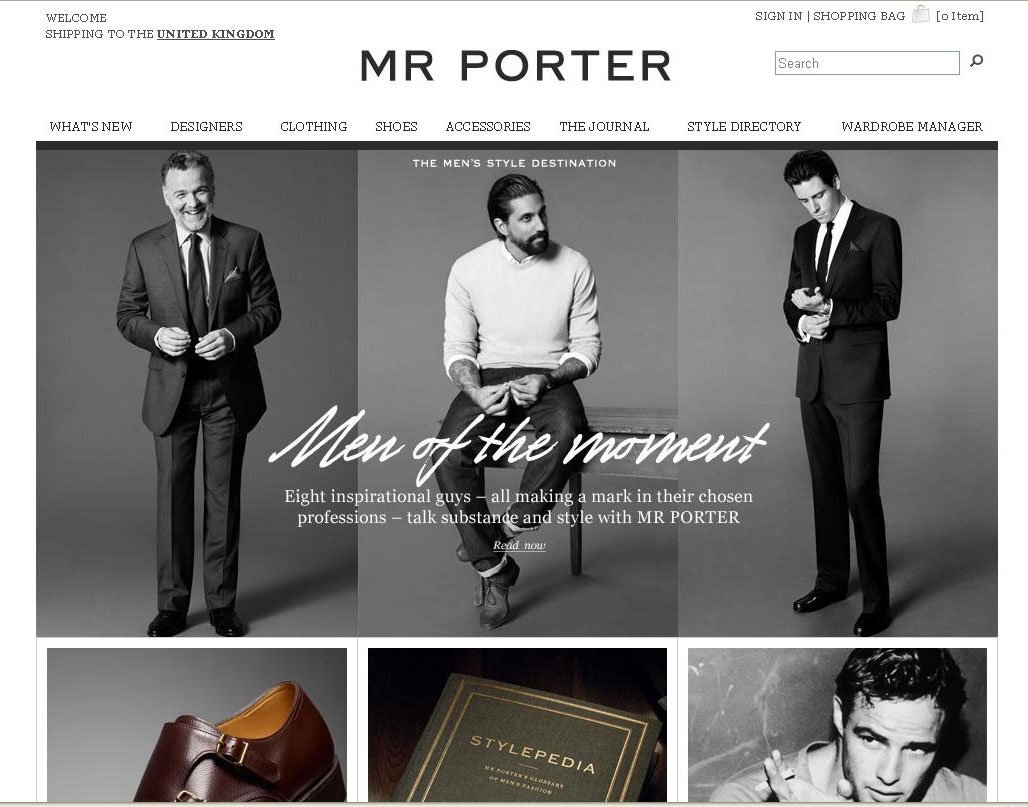This screenshot has height=807, width=1028.
Task: Open the STYLE DIRECTORY menu
Action: (x=744, y=127)
